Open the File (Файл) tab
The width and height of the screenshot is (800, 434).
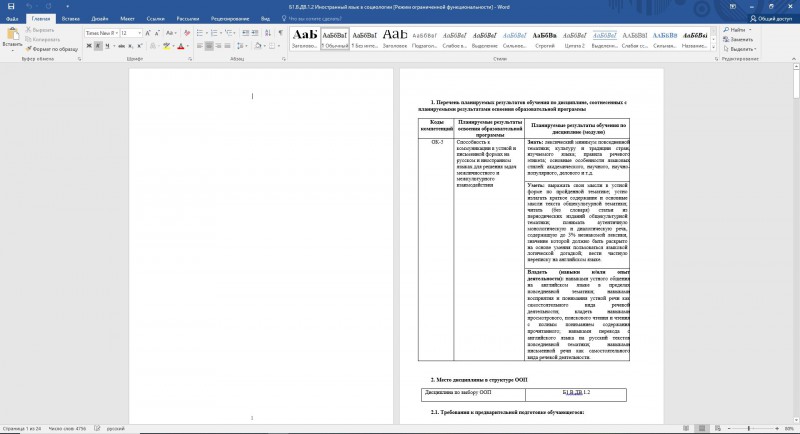click(x=12, y=19)
